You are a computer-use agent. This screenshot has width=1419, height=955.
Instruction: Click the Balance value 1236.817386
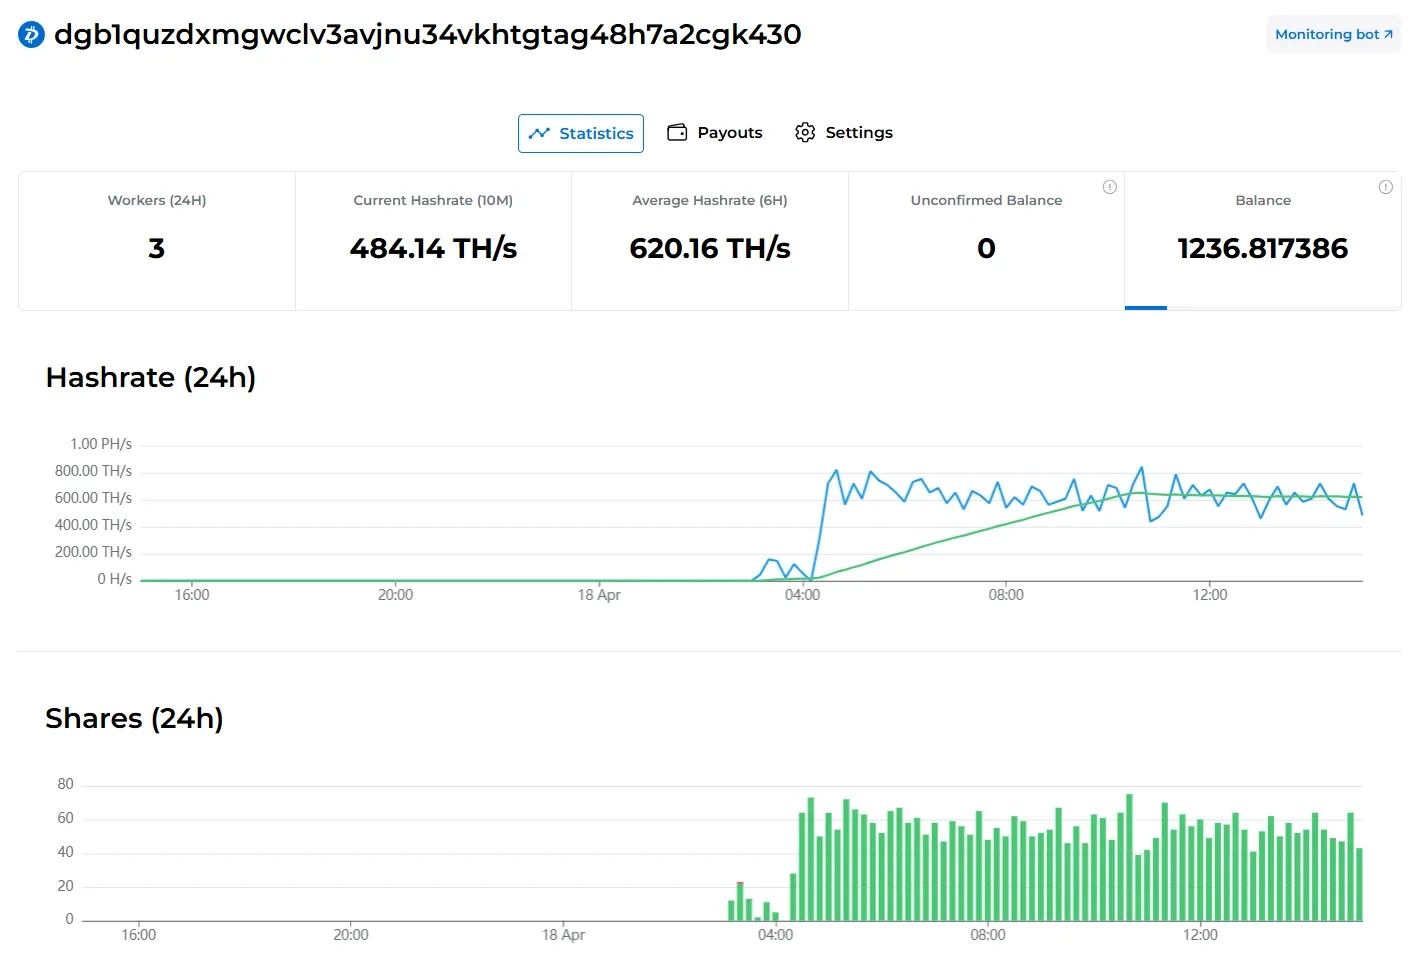(1262, 248)
